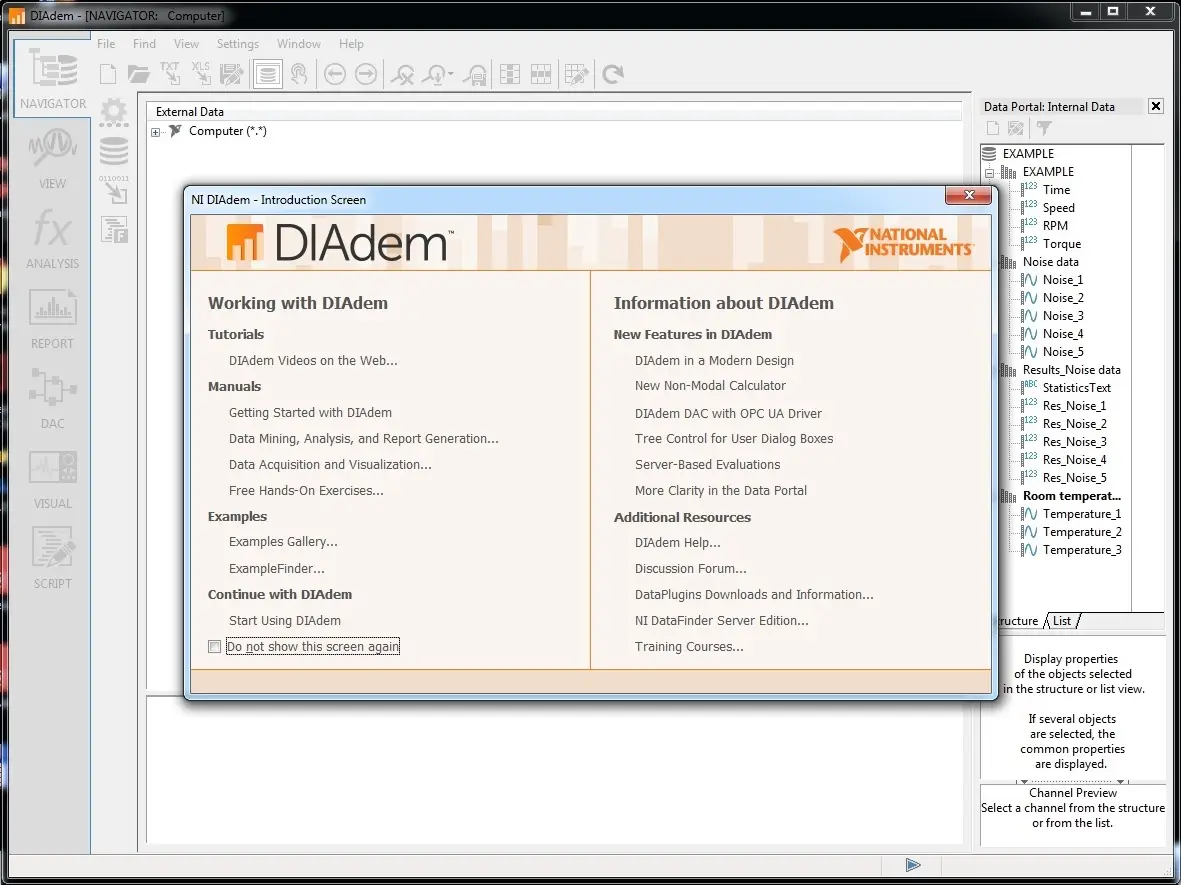Expand the Computer (*.*) tree node
This screenshot has width=1181, height=885.
[156, 132]
